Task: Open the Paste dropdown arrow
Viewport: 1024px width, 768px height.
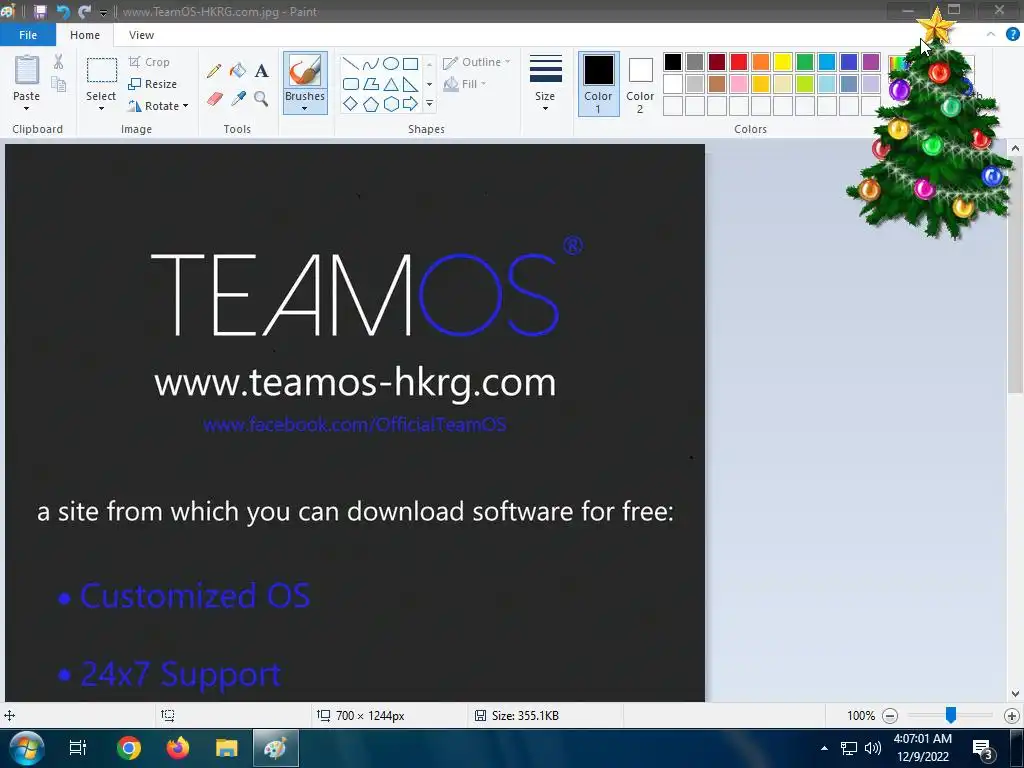Action: 27,108
